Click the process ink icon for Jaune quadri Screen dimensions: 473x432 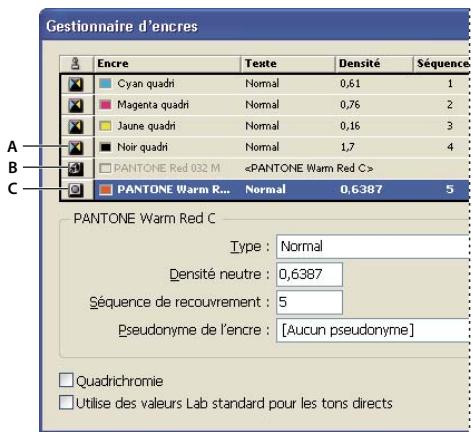76,127
